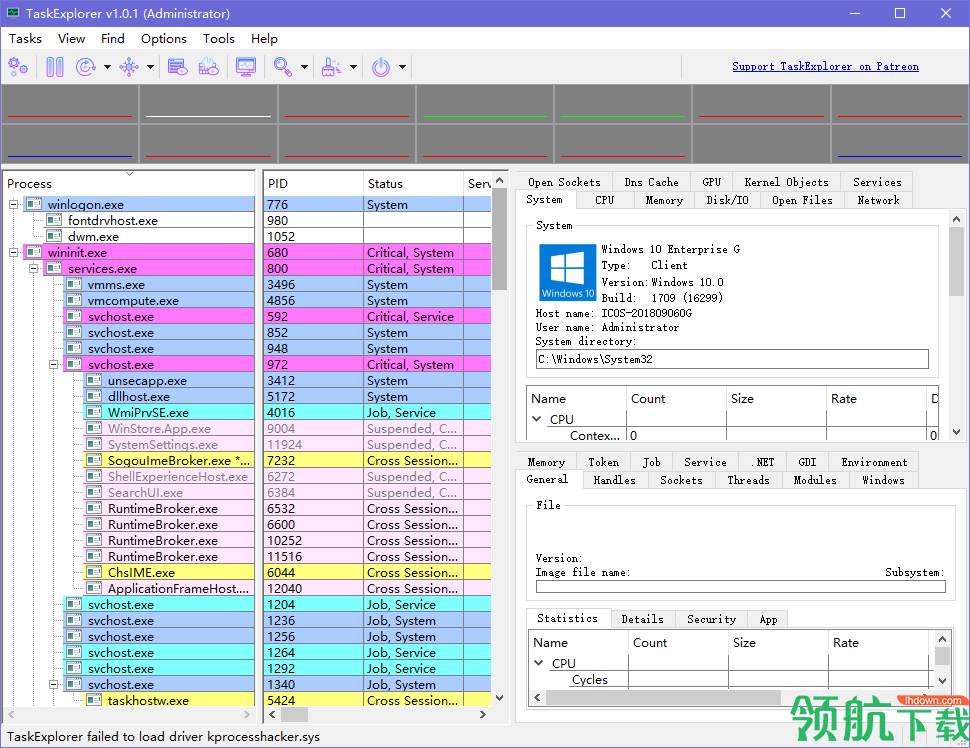Sort by the Status column header

[x=413, y=184]
